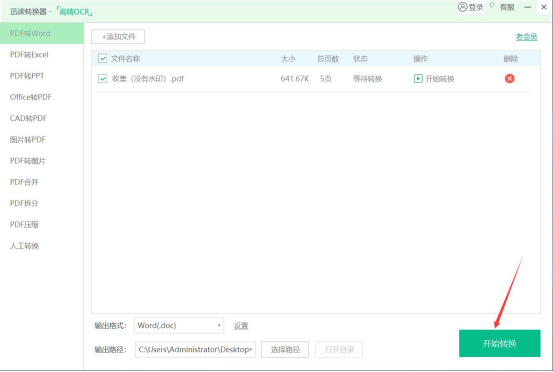
Task: Open PDF压缩 (compress) in sidebar
Action: [42, 224]
